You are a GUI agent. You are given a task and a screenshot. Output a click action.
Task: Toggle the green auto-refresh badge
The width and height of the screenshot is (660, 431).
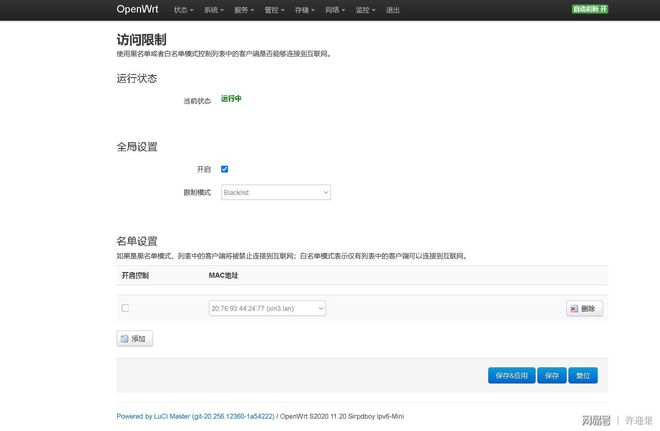click(x=590, y=9)
